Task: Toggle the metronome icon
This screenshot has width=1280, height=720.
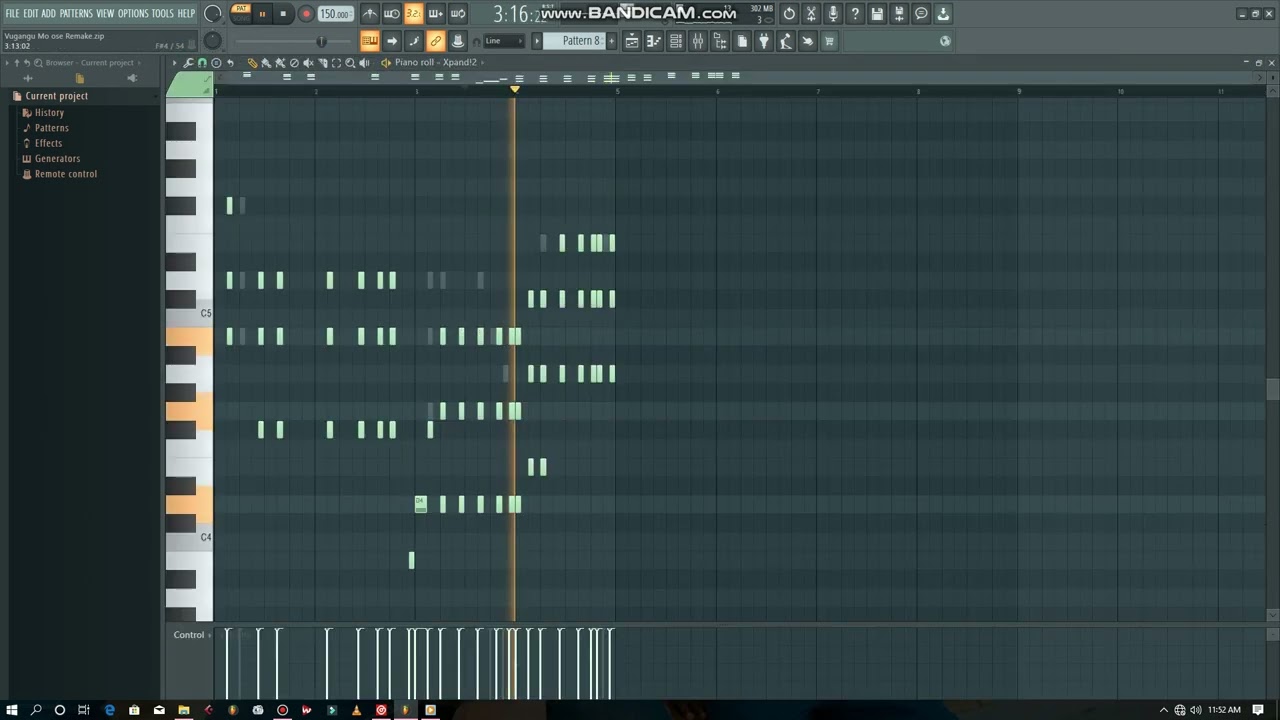Action: [x=370, y=14]
